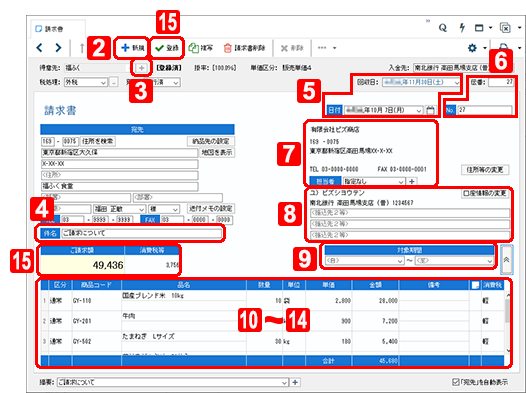Click the 東京都新宿区大久保 address field
The image size is (526, 393).
119,153
